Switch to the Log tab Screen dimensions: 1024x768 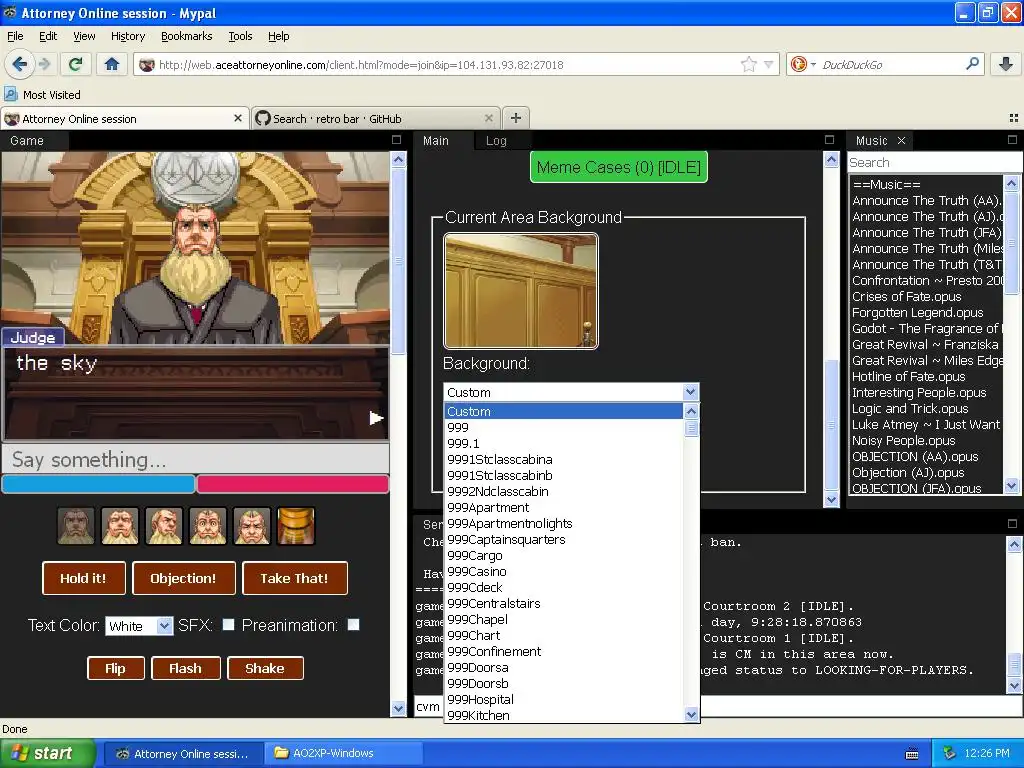tap(496, 140)
